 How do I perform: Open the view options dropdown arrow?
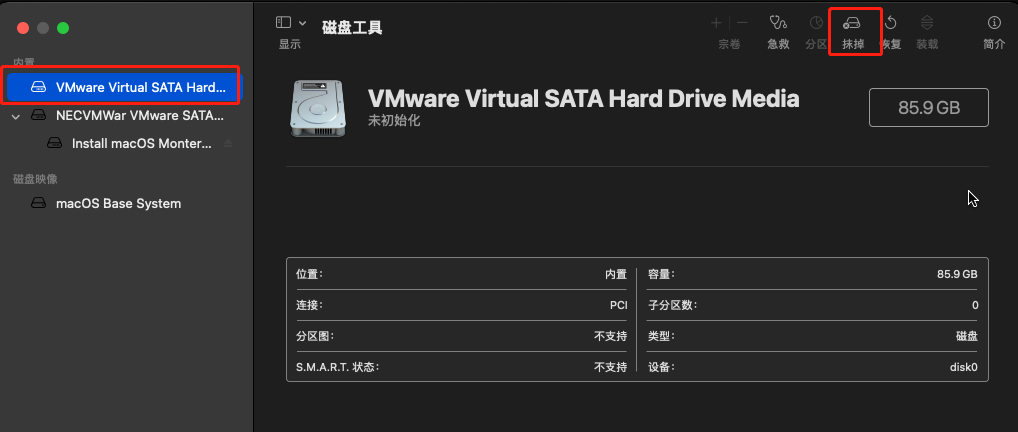303,23
